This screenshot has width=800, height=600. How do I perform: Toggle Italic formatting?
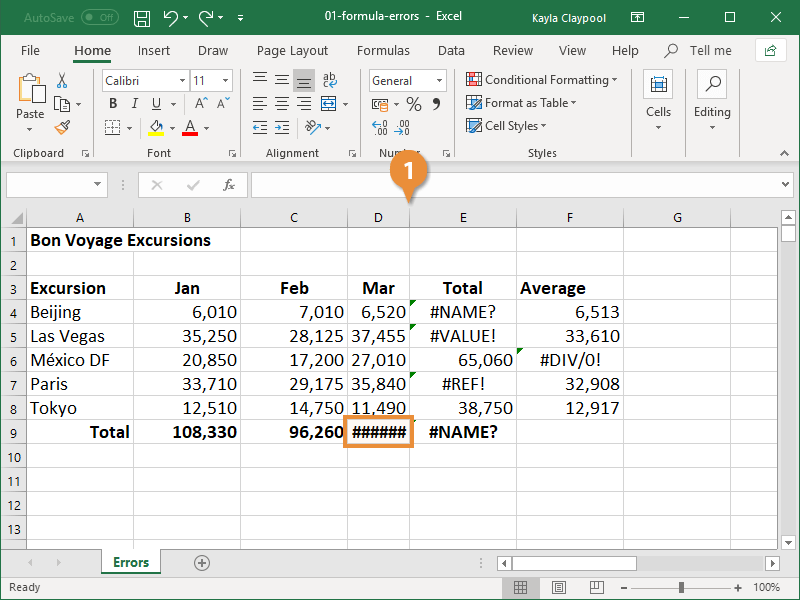(x=135, y=104)
